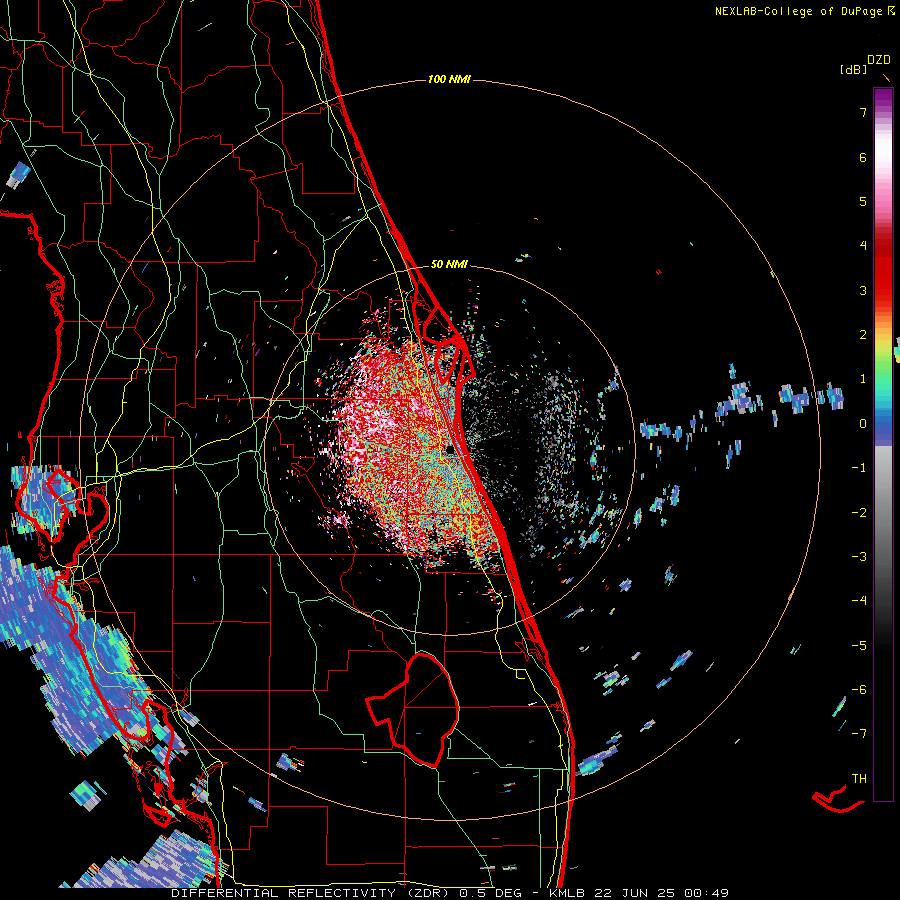Click the 0.5 DEG elevation text in caption
The width and height of the screenshot is (900, 900).
(491, 893)
